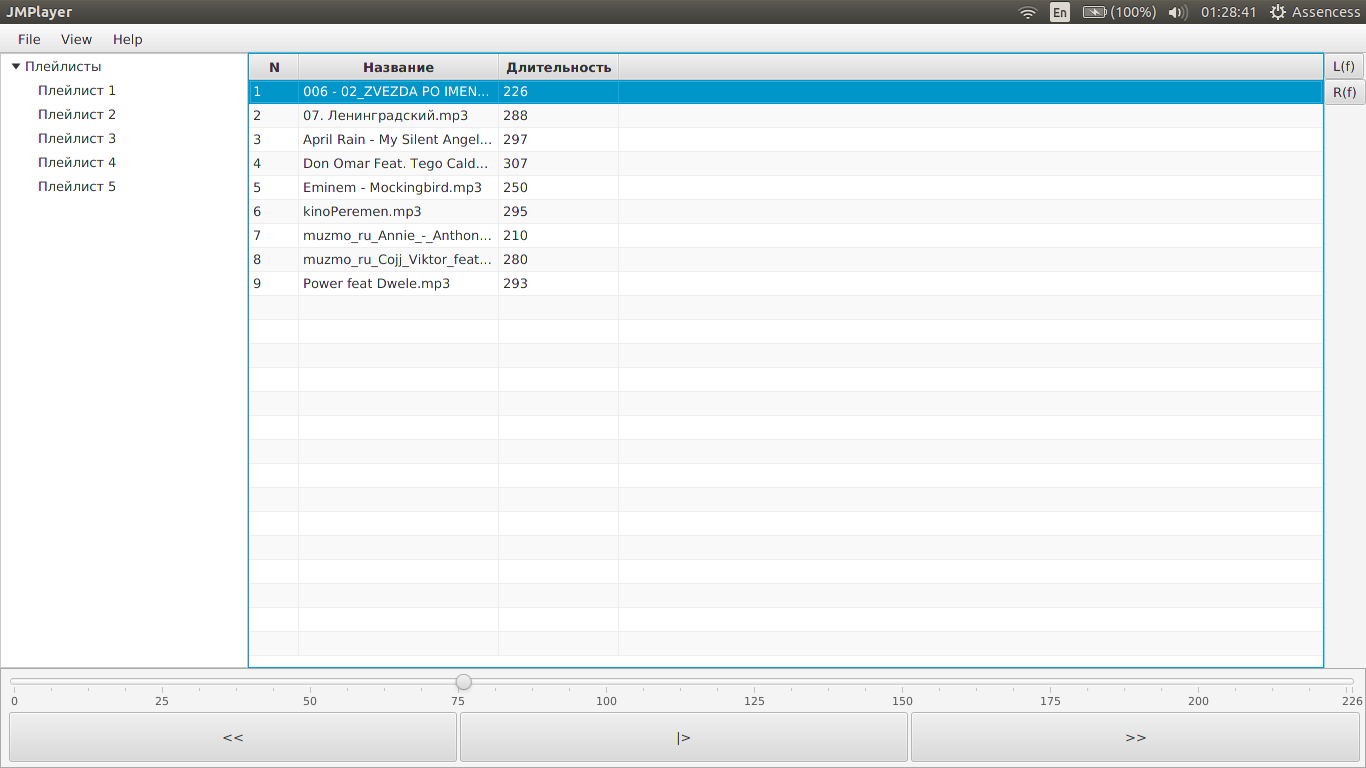Click the R(f) button

coord(1344,93)
